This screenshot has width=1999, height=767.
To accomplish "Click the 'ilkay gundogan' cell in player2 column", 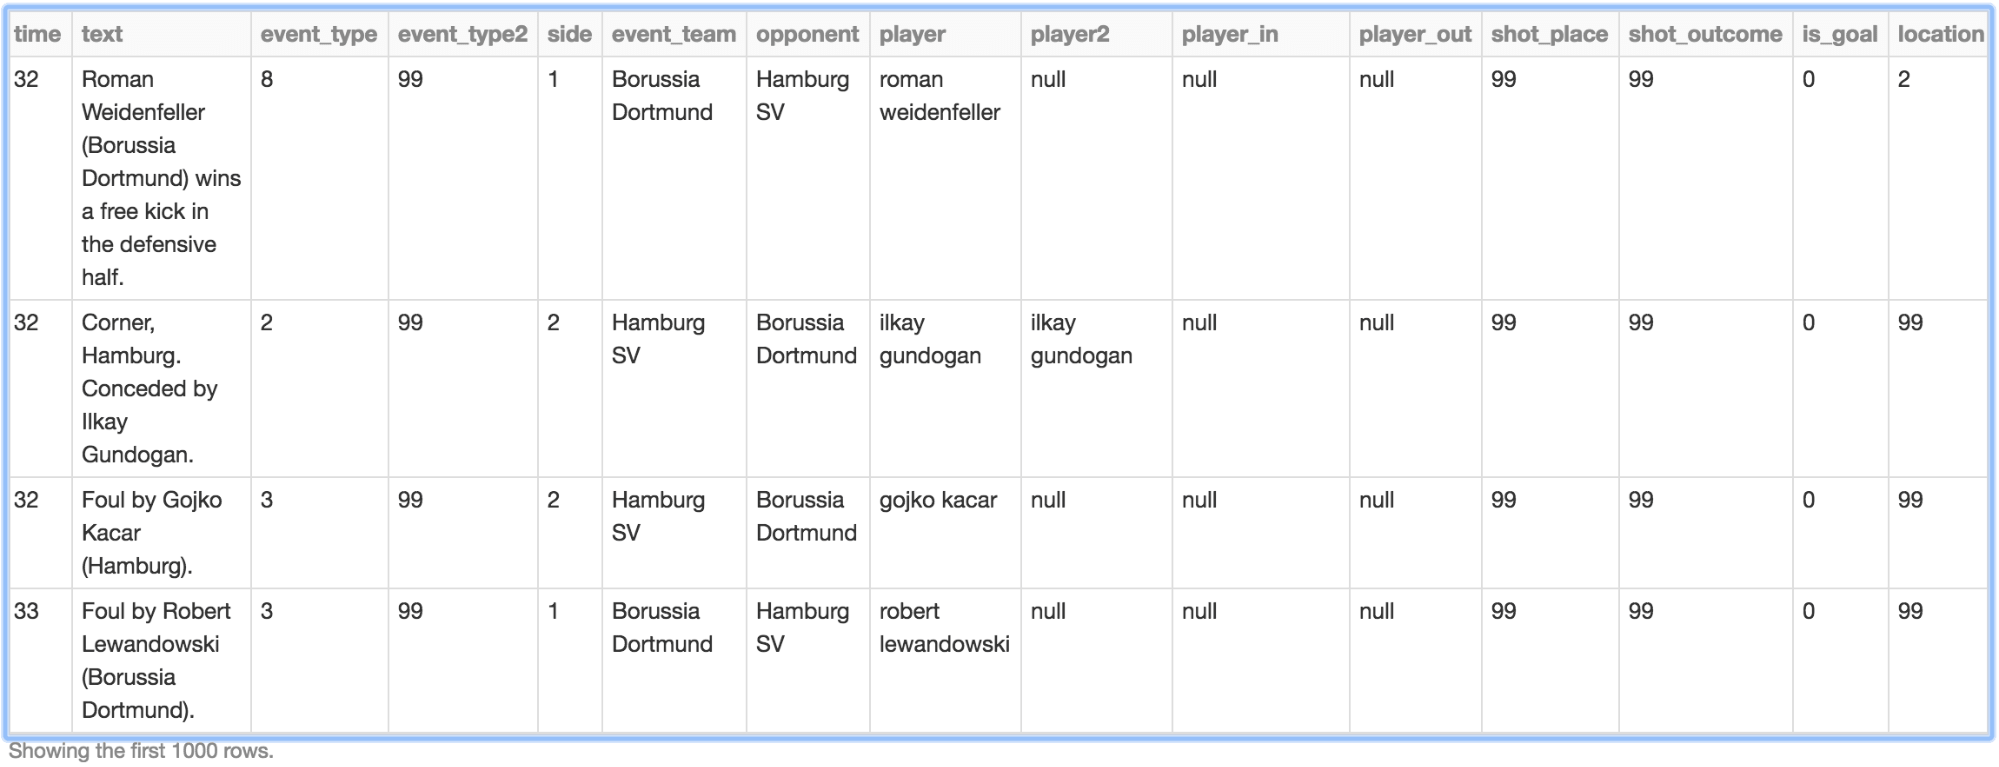I will pos(1080,339).
